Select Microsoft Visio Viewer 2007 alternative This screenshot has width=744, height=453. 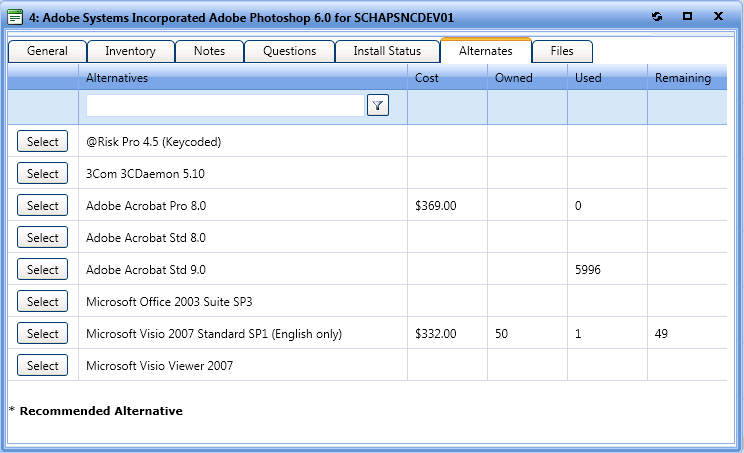tap(43, 365)
